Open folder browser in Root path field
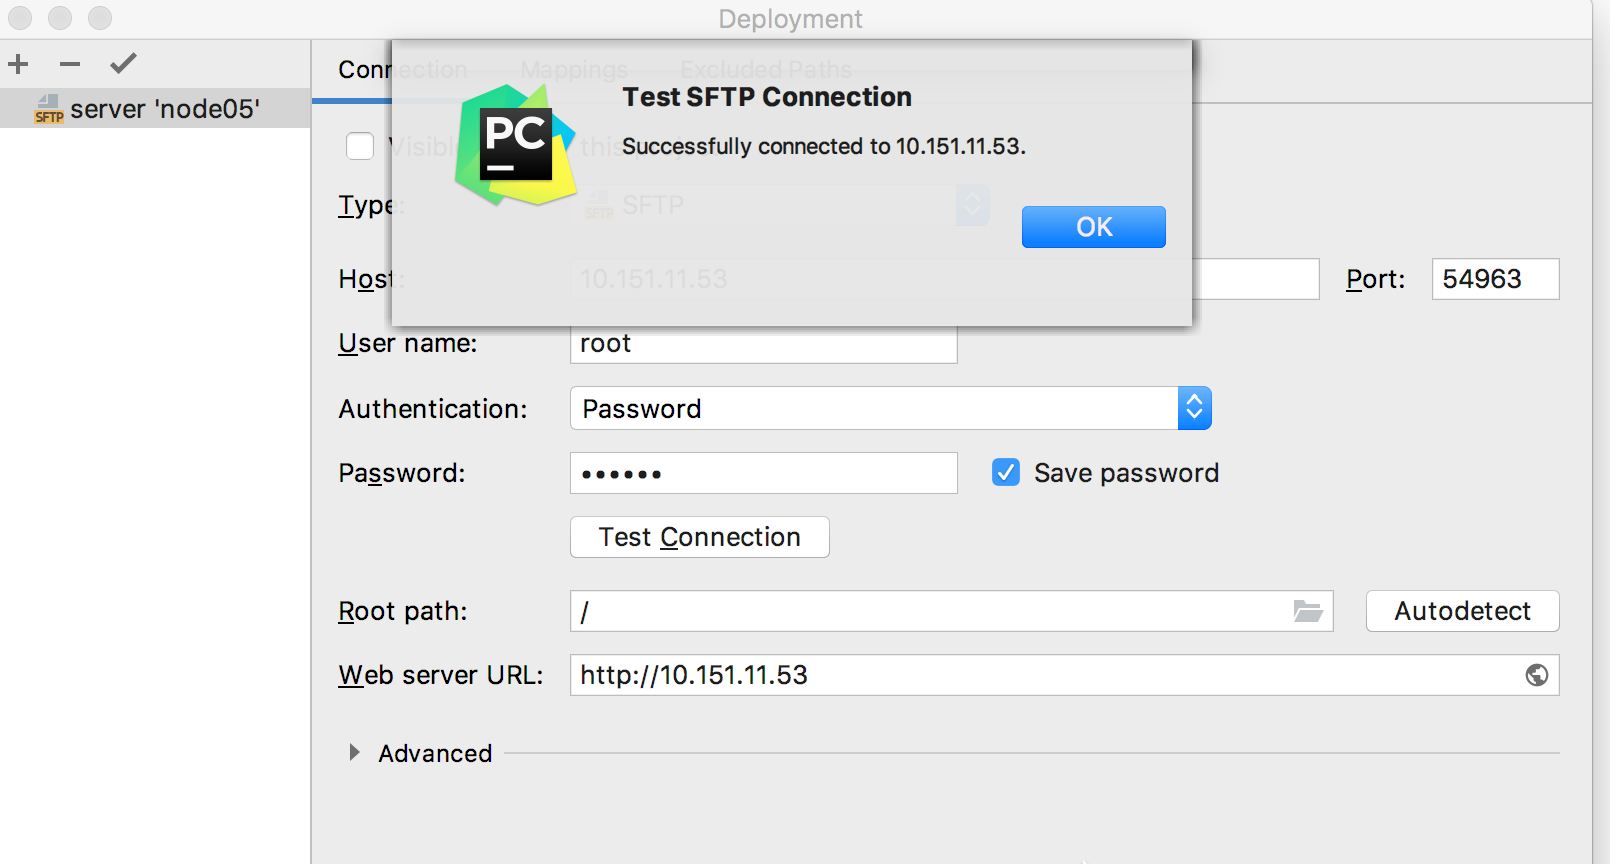Viewport: 1610px width, 864px height. coord(1307,611)
